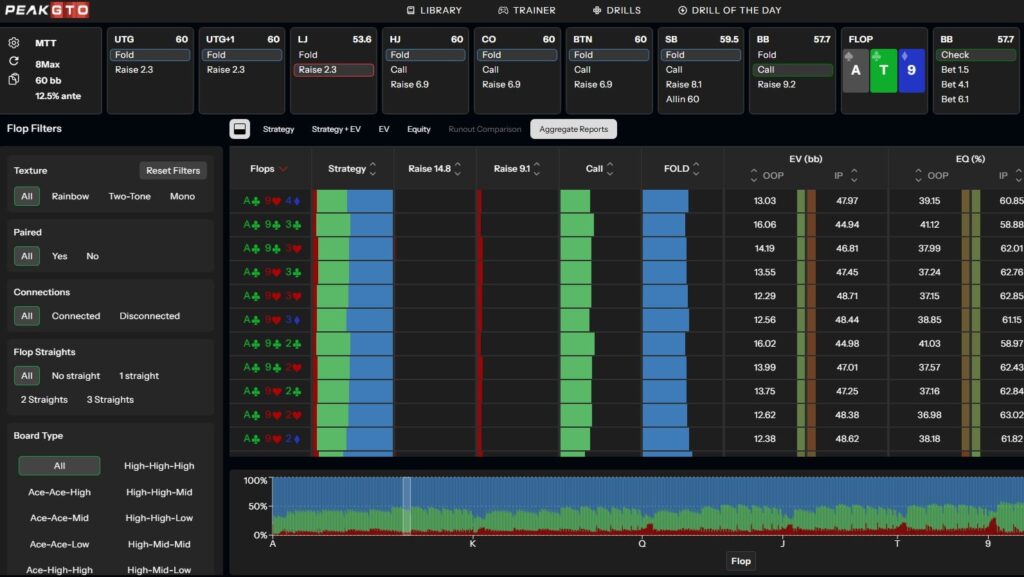Viewport: 1024px width, 577px height.
Task: Open Trainer via its gamepad icon
Action: tap(503, 10)
